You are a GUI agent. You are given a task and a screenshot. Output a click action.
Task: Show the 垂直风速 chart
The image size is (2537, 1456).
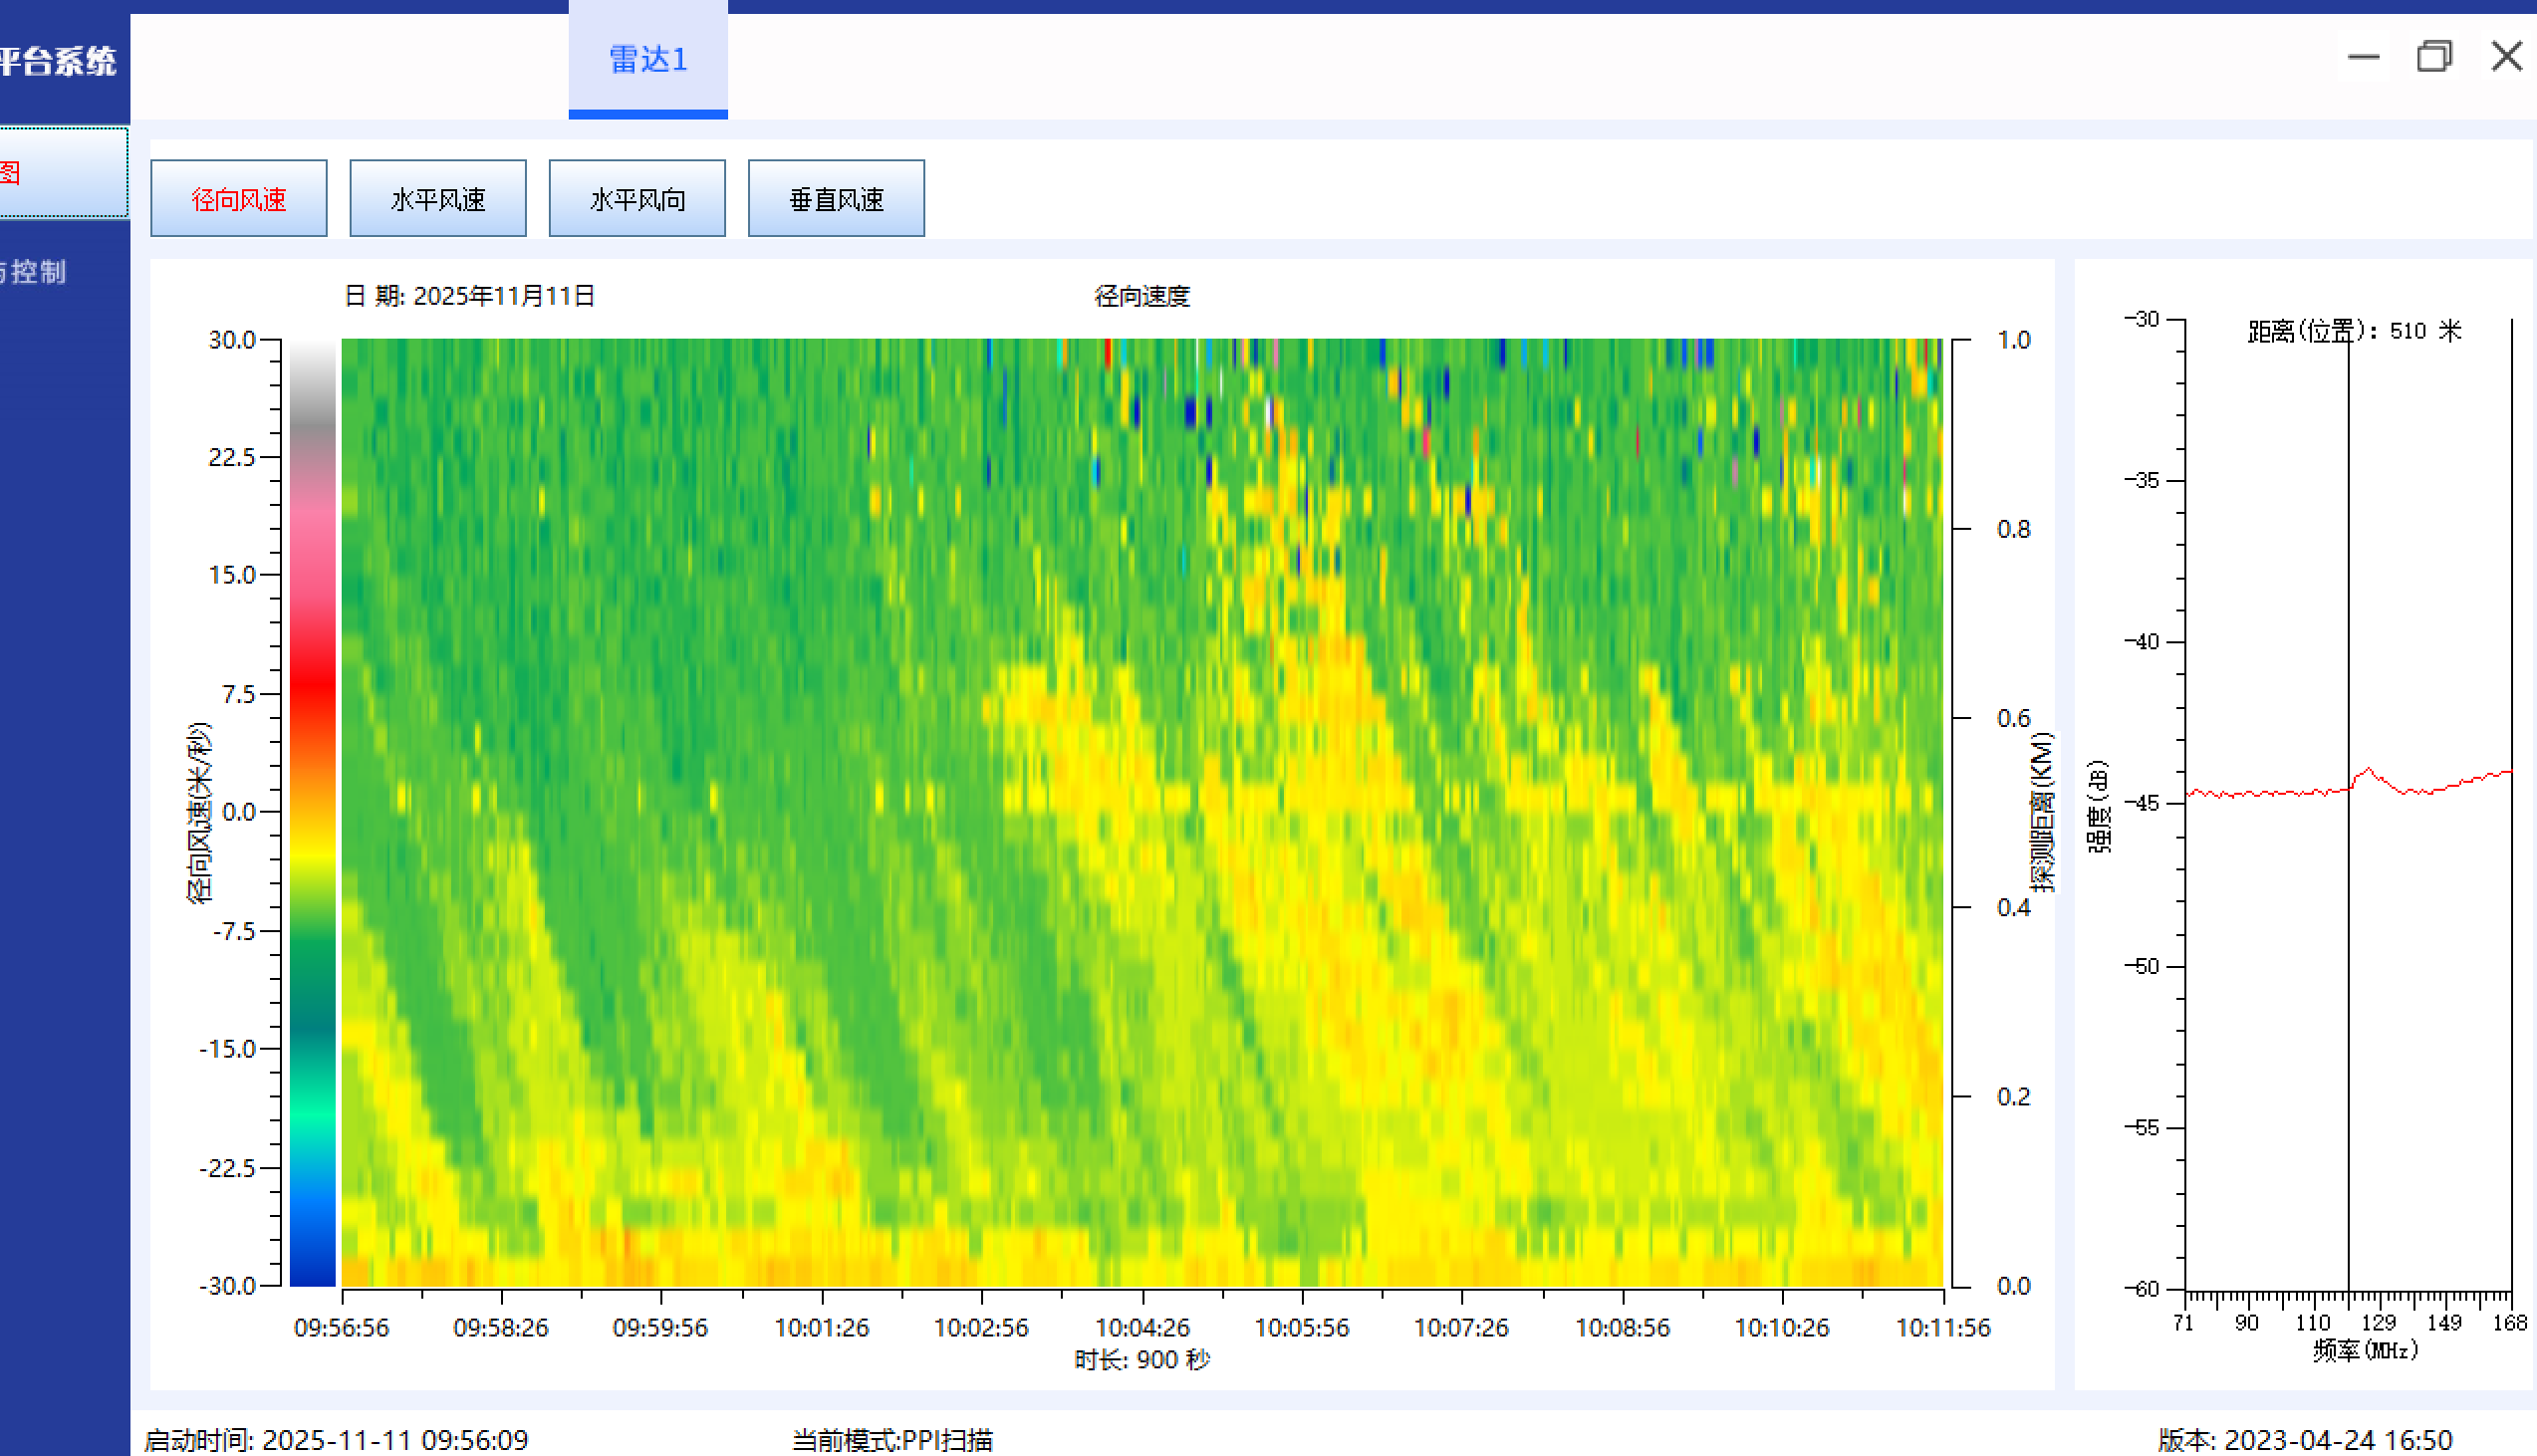pyautogui.click(x=835, y=199)
